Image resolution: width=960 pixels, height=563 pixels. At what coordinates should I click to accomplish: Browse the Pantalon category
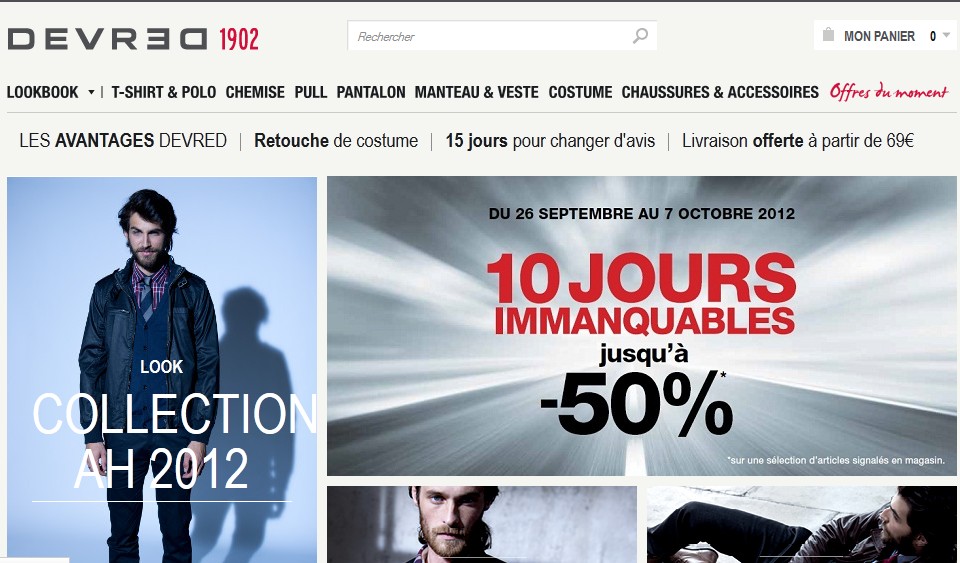pyautogui.click(x=370, y=92)
